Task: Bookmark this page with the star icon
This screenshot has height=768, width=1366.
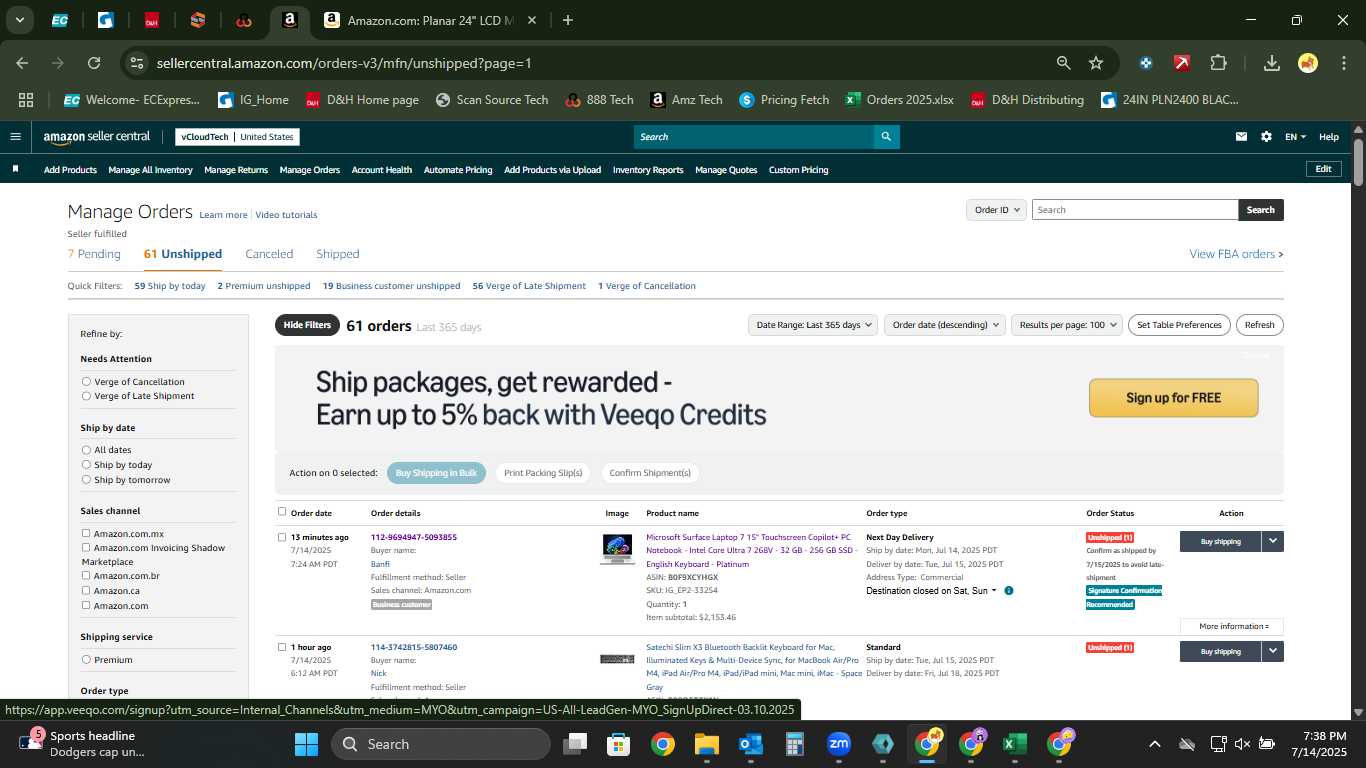Action: point(1096,63)
